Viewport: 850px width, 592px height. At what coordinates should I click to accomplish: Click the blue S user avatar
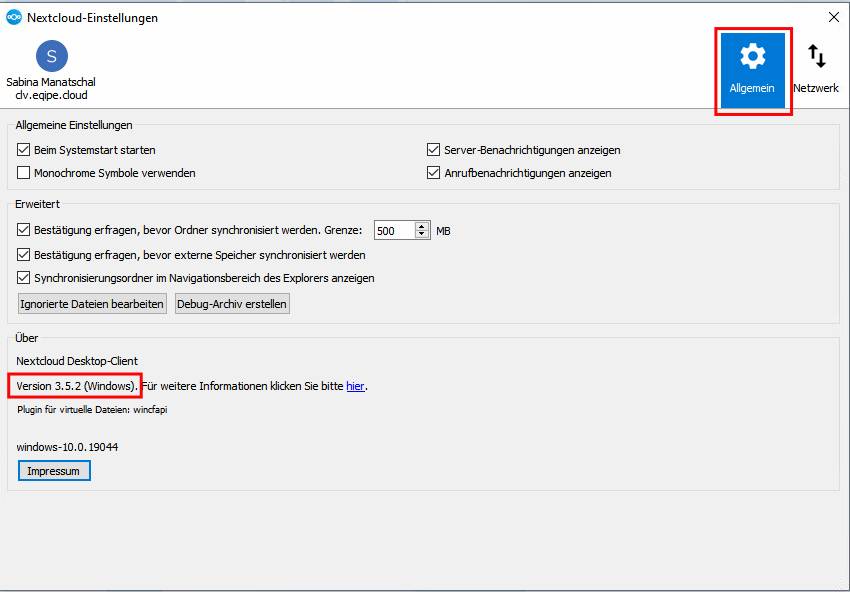[x=51, y=56]
